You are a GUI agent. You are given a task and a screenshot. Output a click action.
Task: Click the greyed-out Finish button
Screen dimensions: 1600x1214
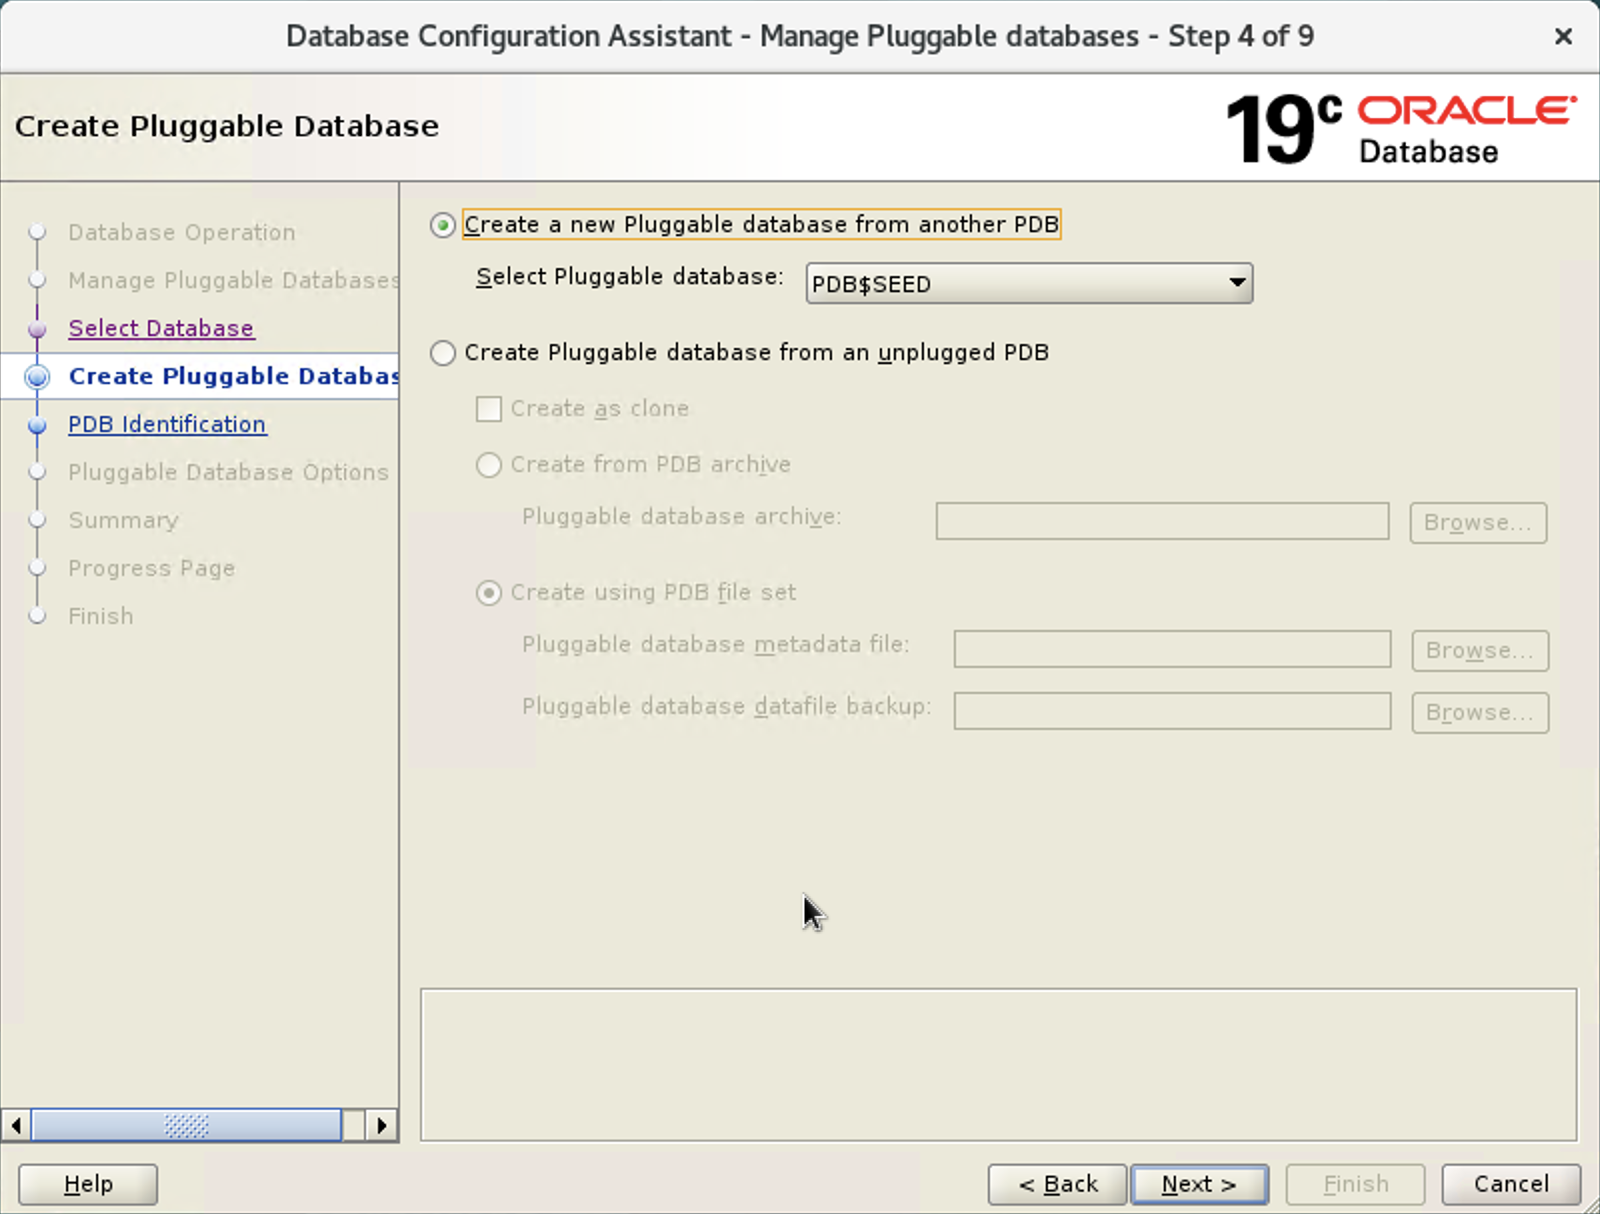point(1355,1185)
